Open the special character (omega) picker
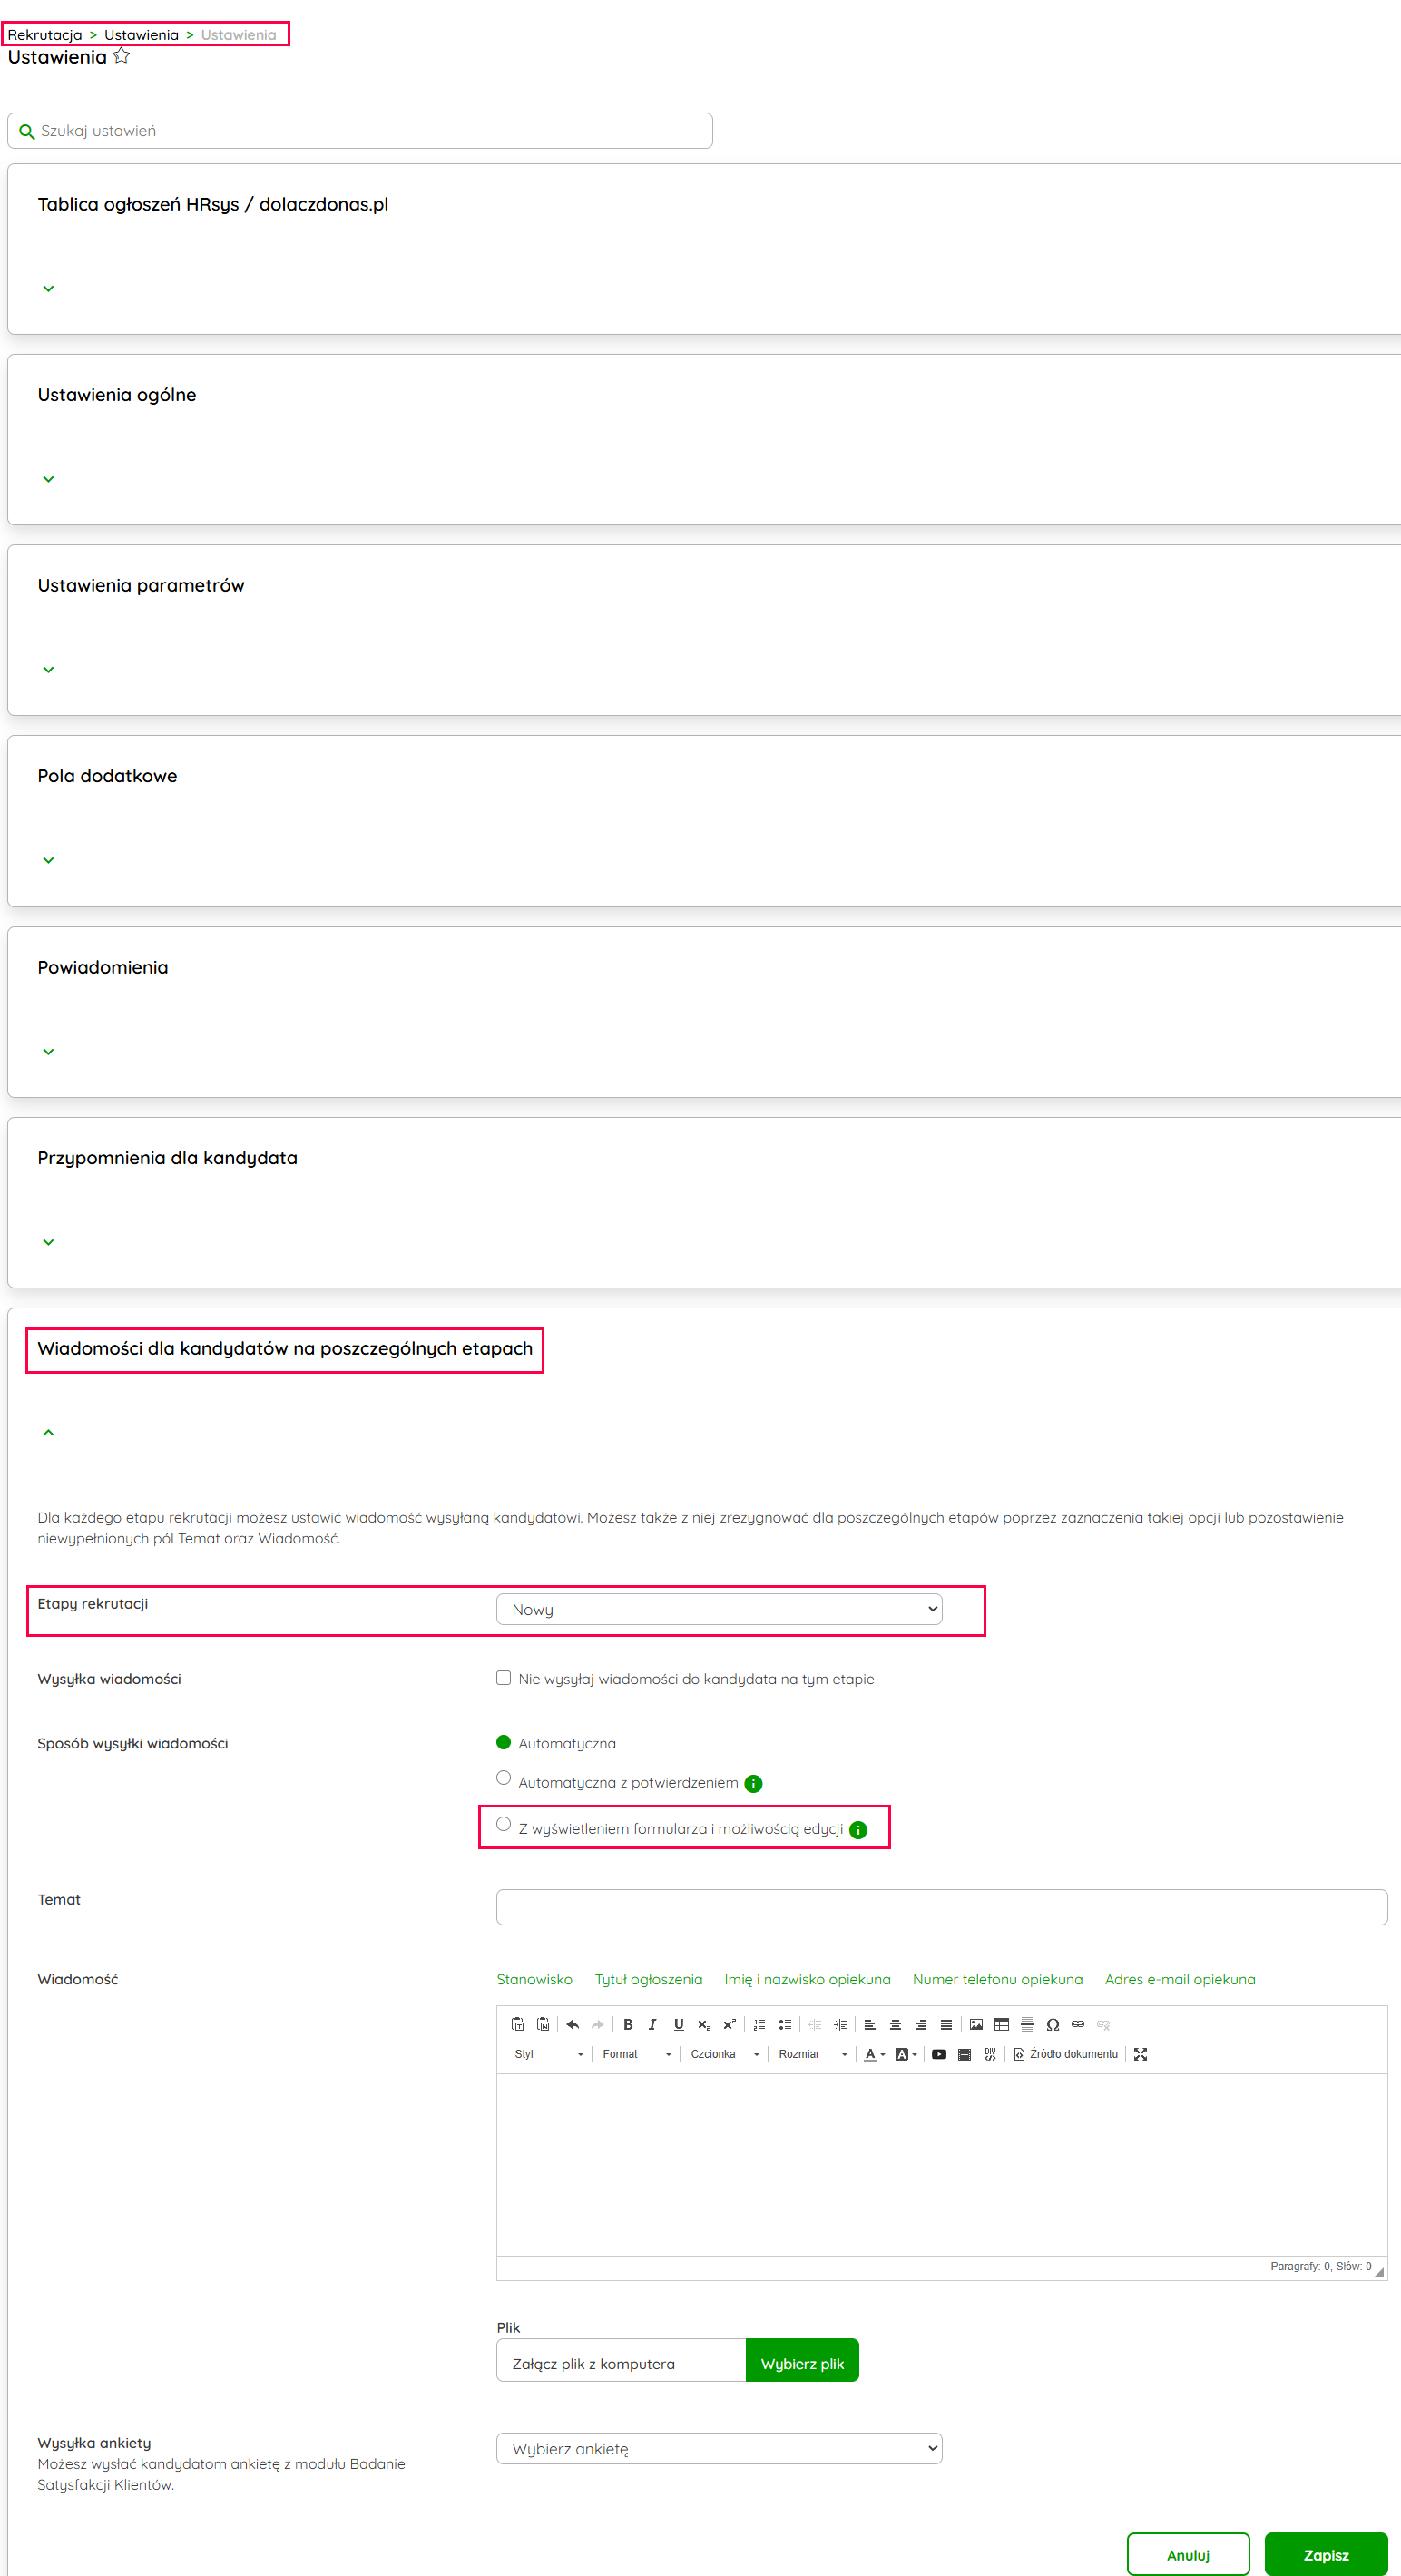This screenshot has height=2576, width=1401. click(1052, 2024)
